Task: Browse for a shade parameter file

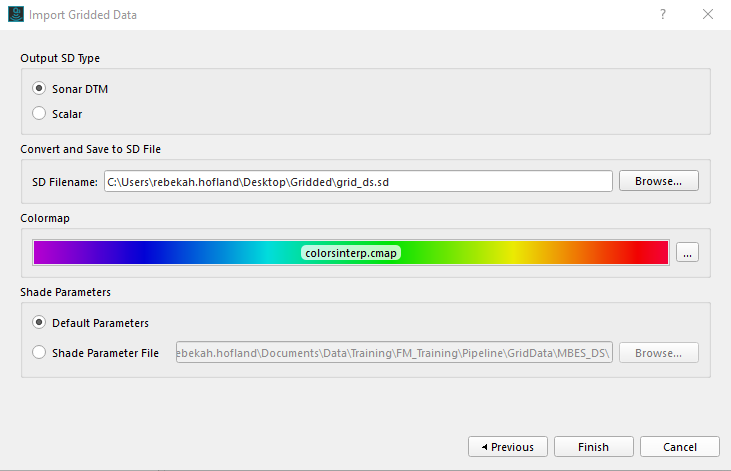Action: pos(658,353)
